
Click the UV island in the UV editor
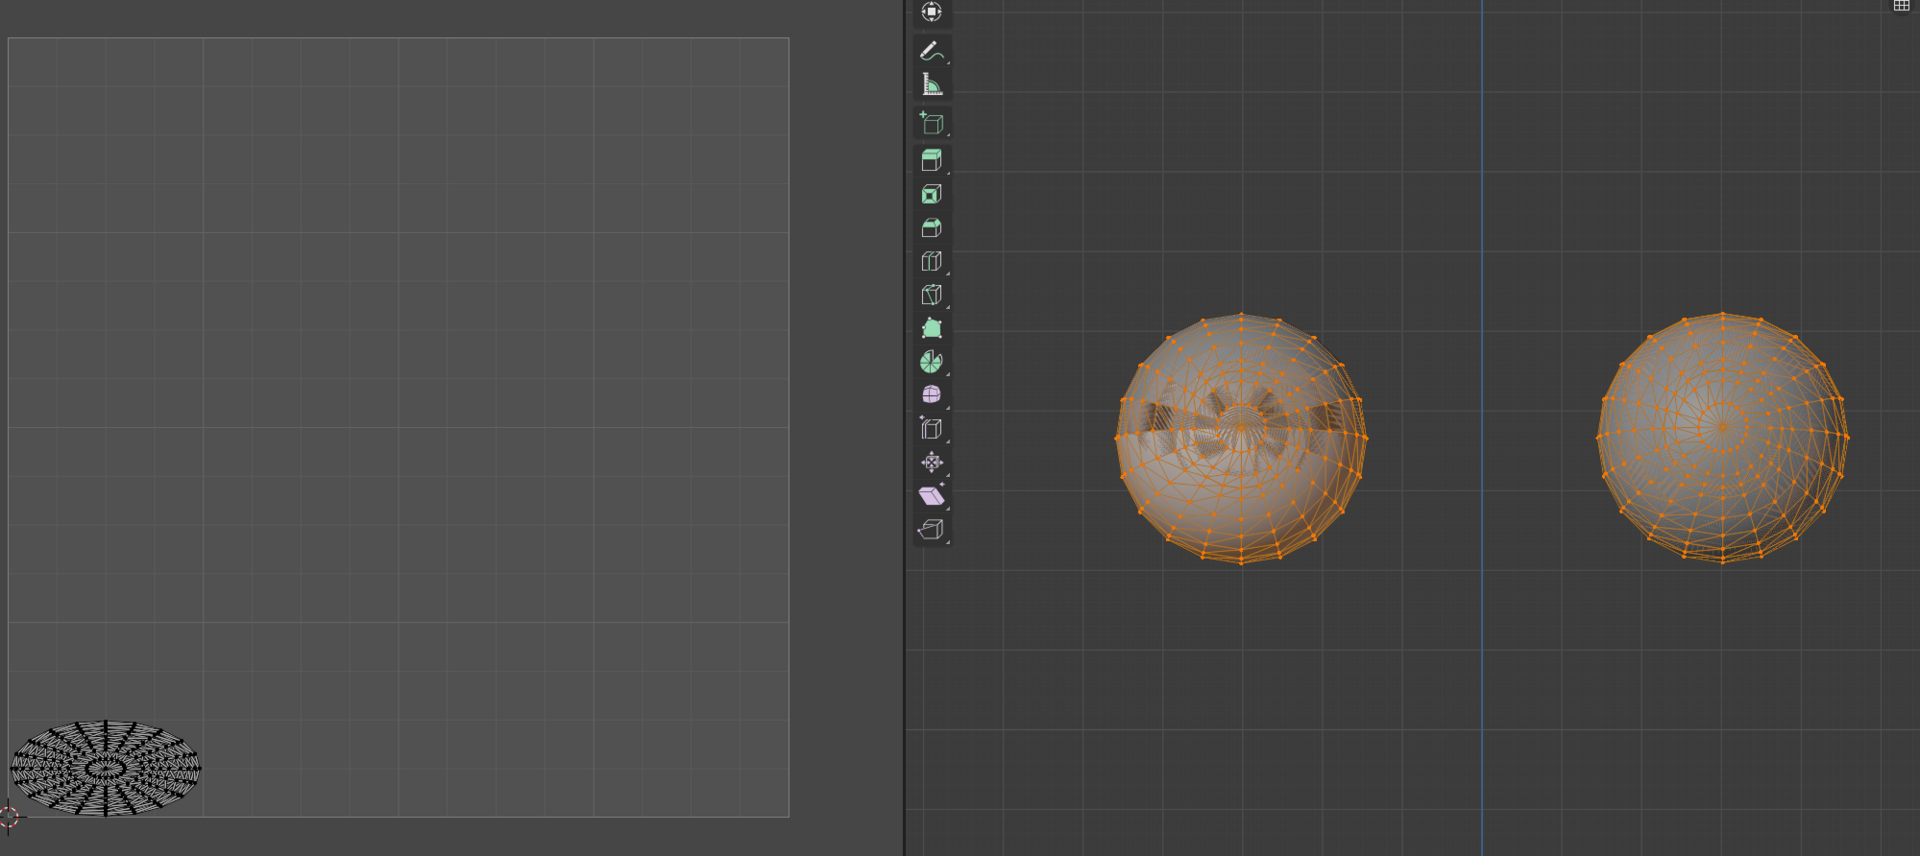coord(105,768)
